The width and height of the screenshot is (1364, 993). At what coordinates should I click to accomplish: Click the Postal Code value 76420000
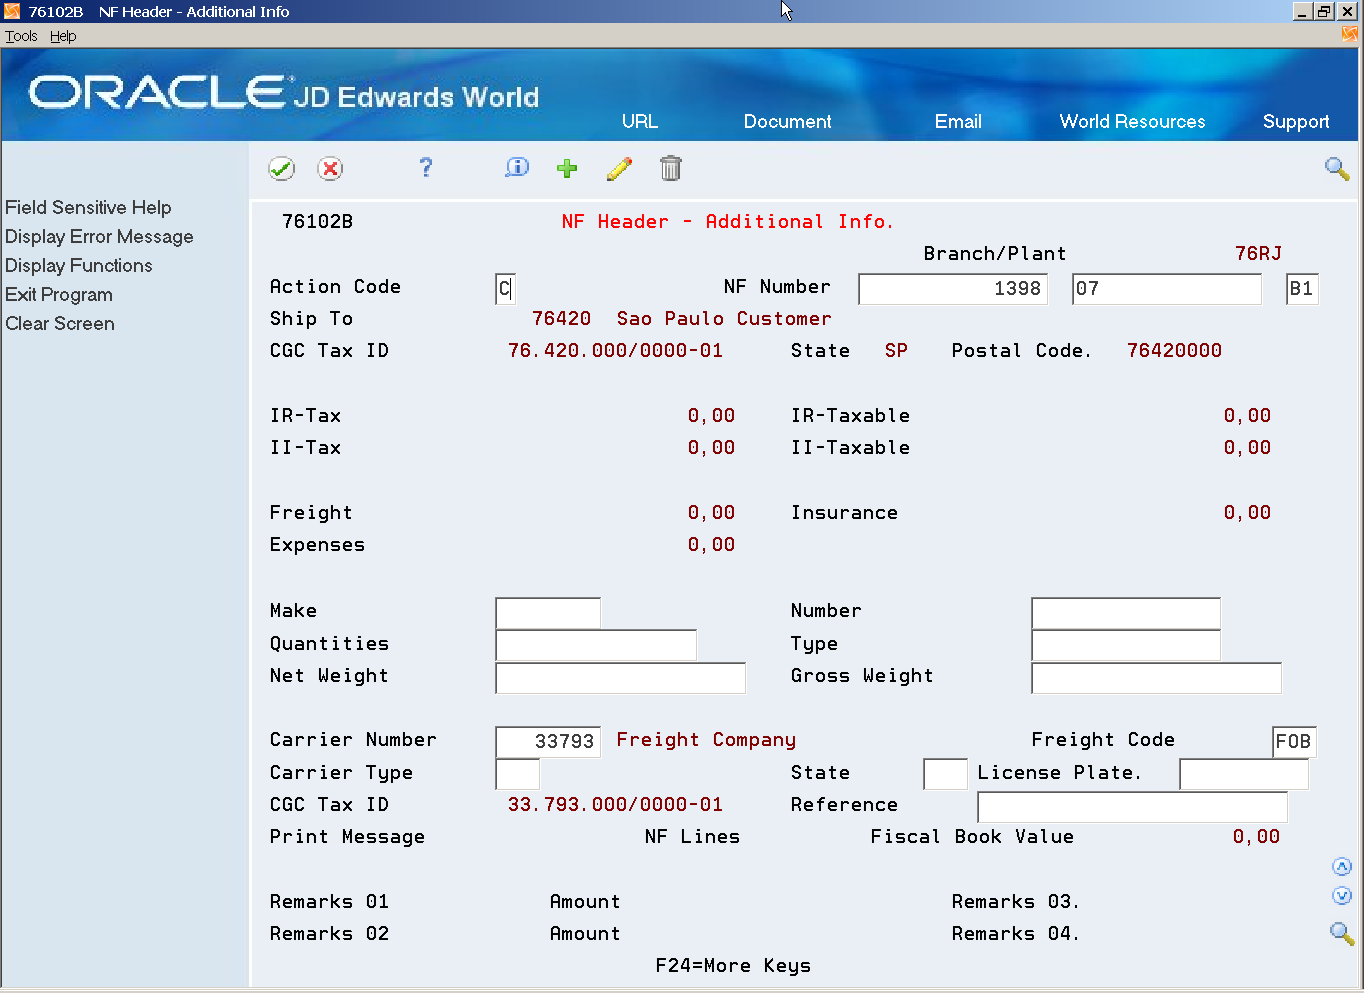[1174, 351]
